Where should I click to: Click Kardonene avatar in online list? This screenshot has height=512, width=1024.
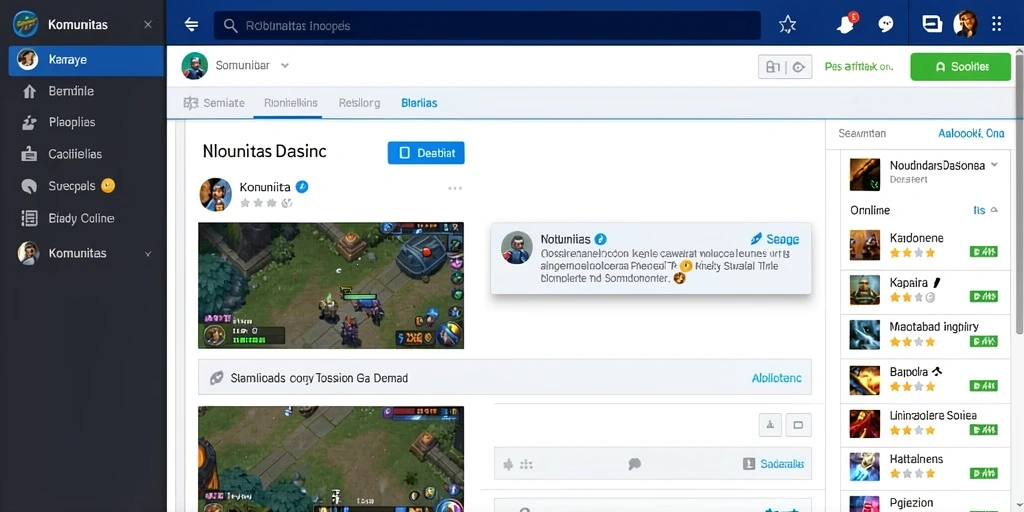pos(865,245)
